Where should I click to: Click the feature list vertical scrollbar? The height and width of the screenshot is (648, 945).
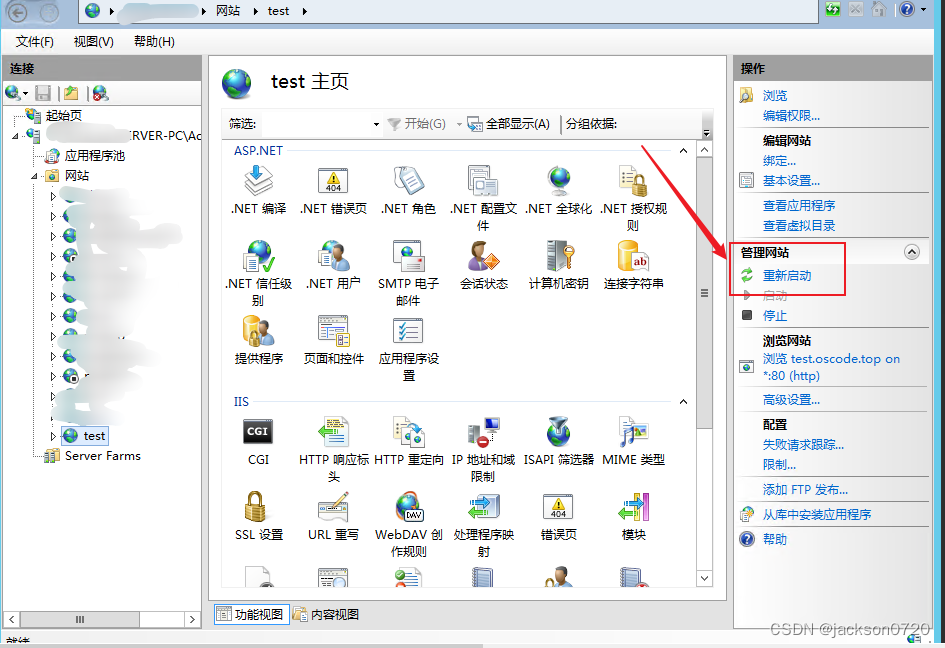tap(704, 293)
